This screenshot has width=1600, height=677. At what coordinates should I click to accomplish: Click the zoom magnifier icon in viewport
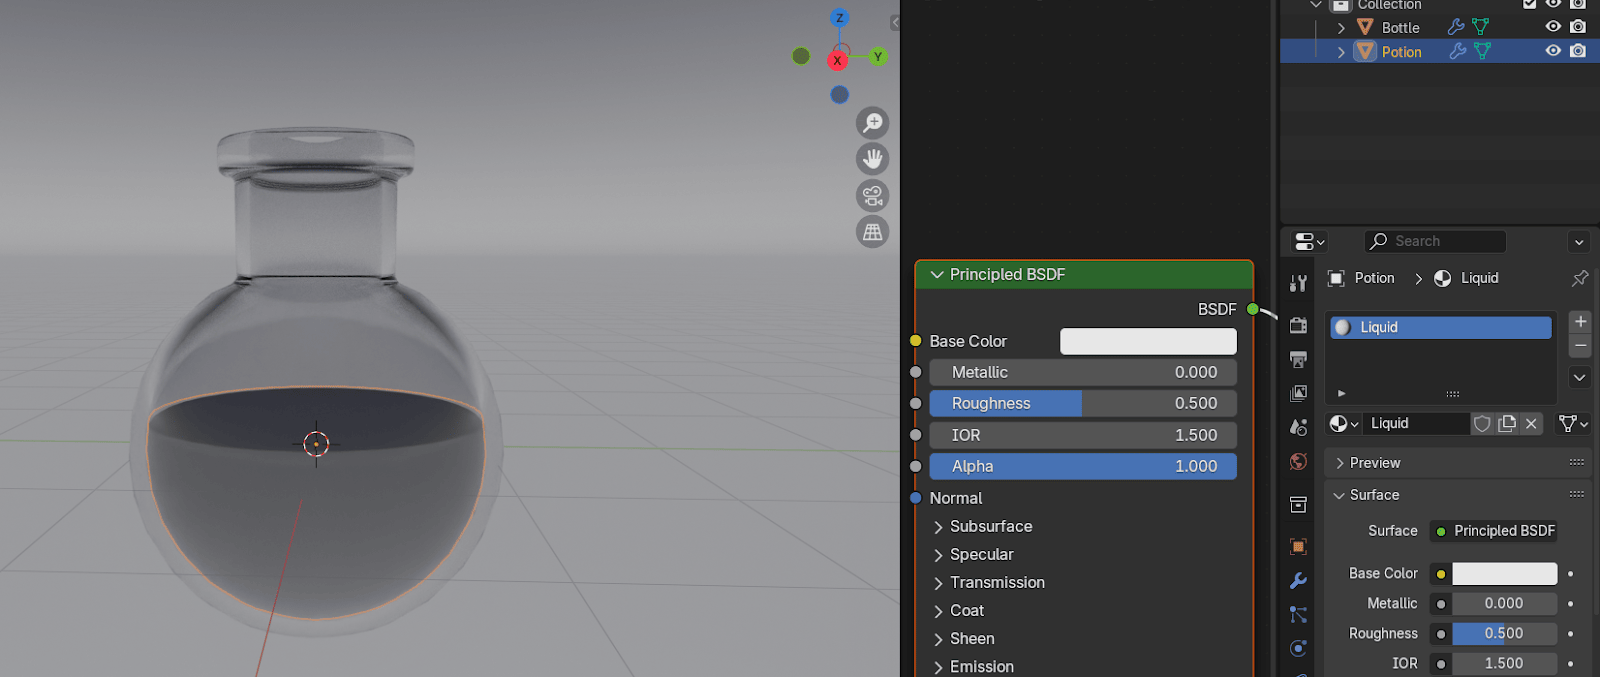coord(872,123)
